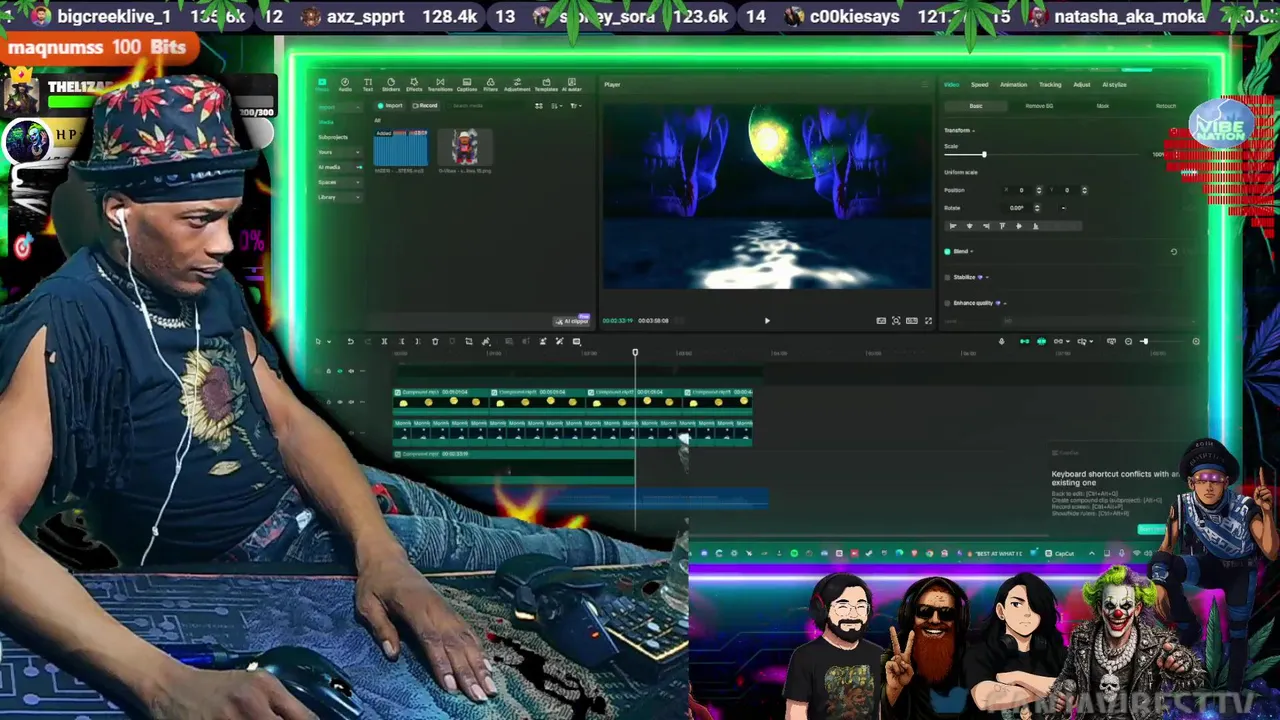1280x720 pixels.
Task: Select the Retouch sub-tab
Action: 1166,106
